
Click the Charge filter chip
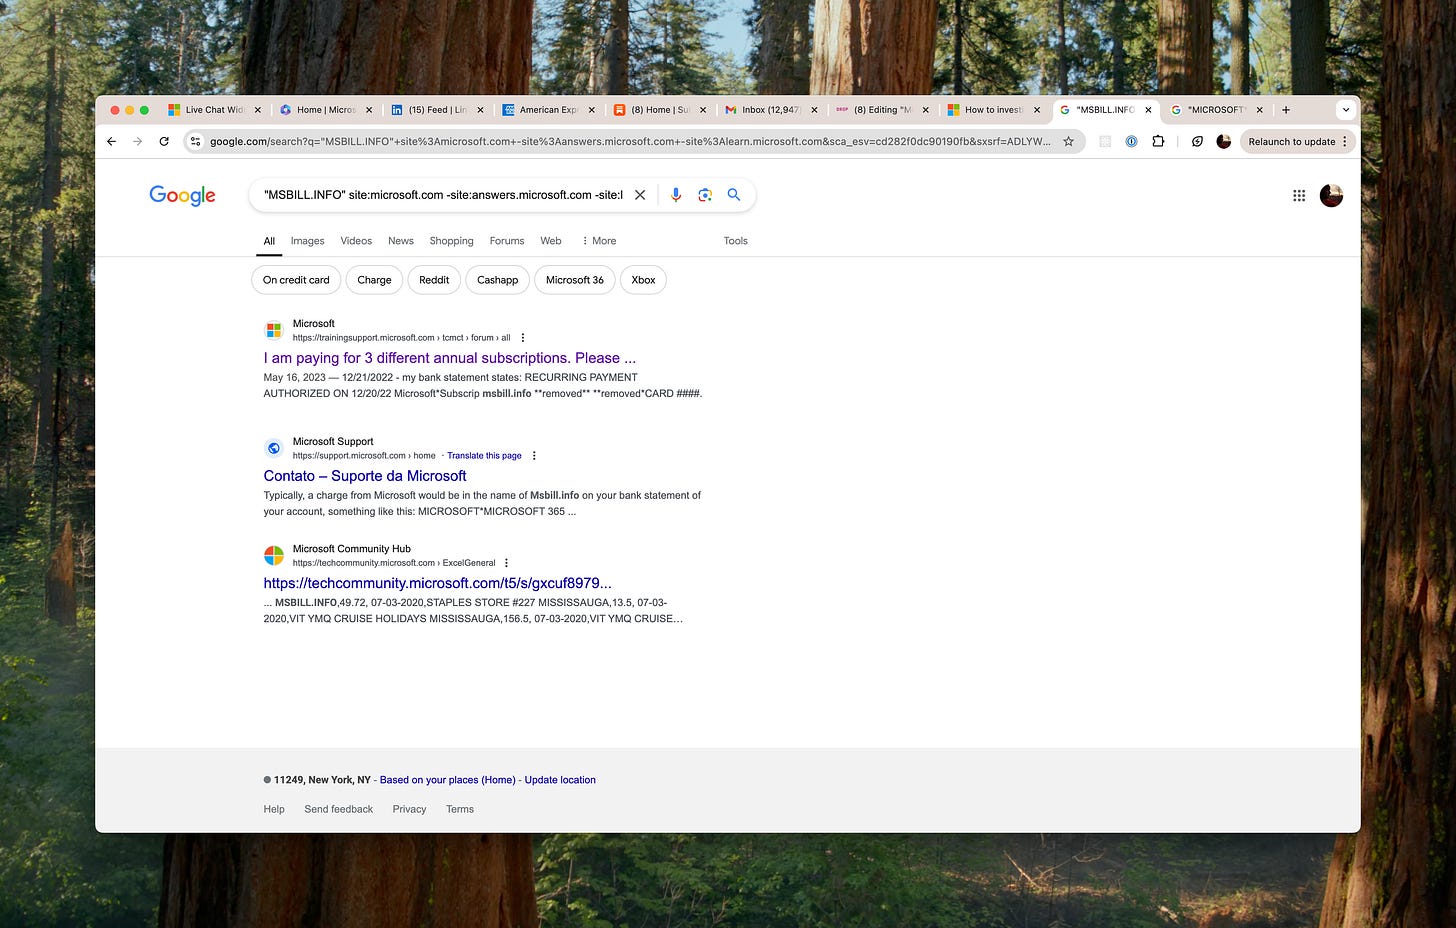pos(374,280)
